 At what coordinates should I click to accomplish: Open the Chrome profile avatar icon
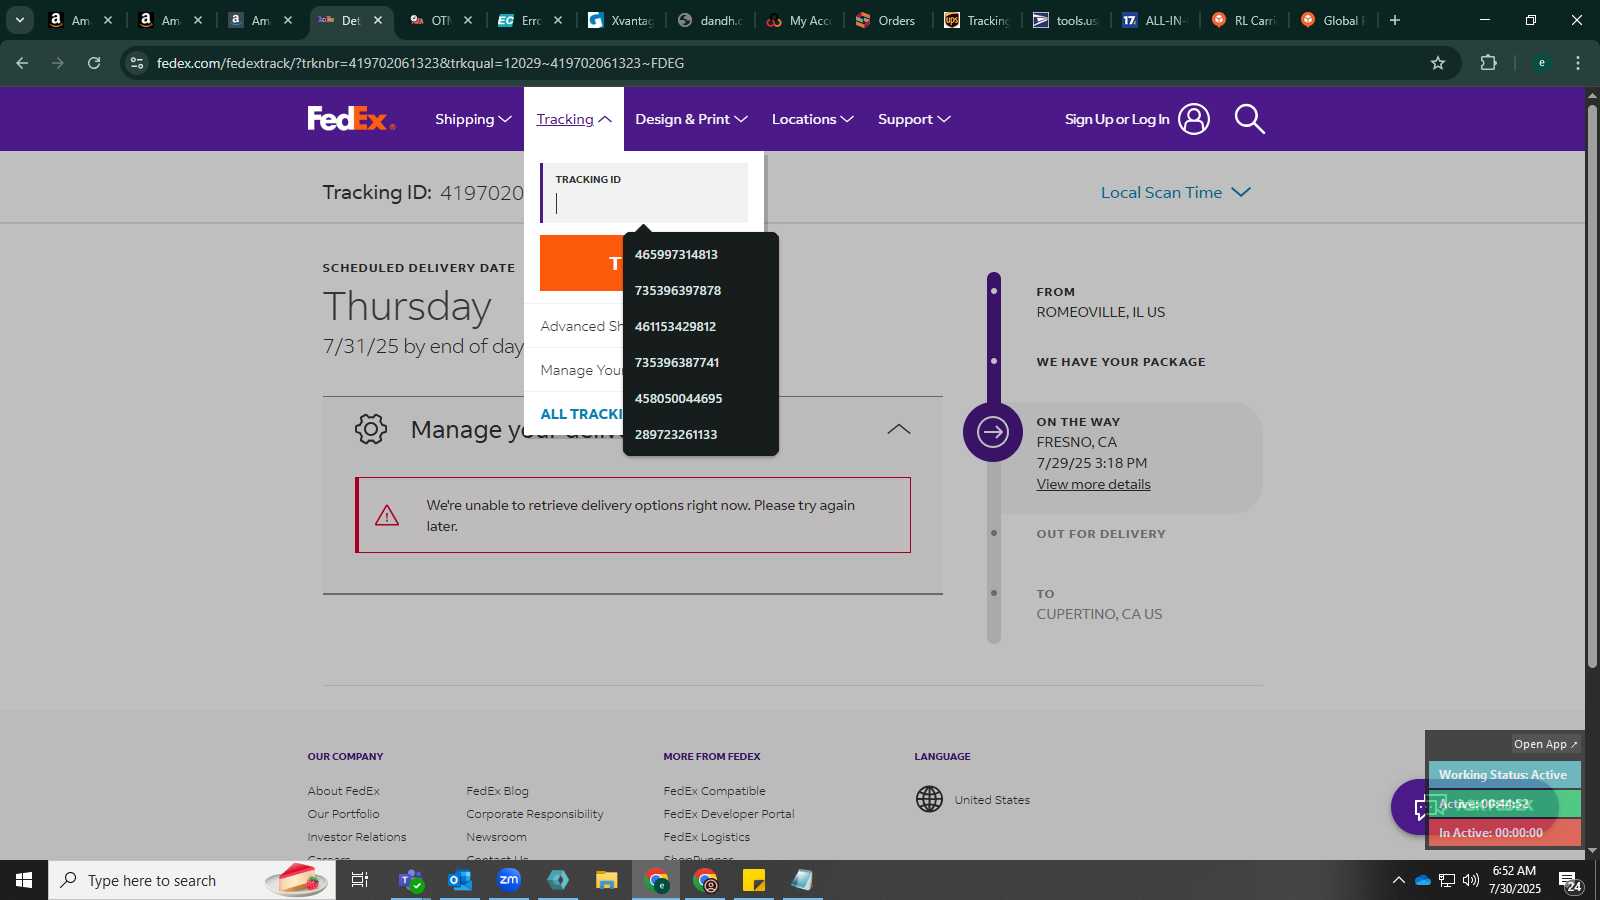coord(1541,63)
